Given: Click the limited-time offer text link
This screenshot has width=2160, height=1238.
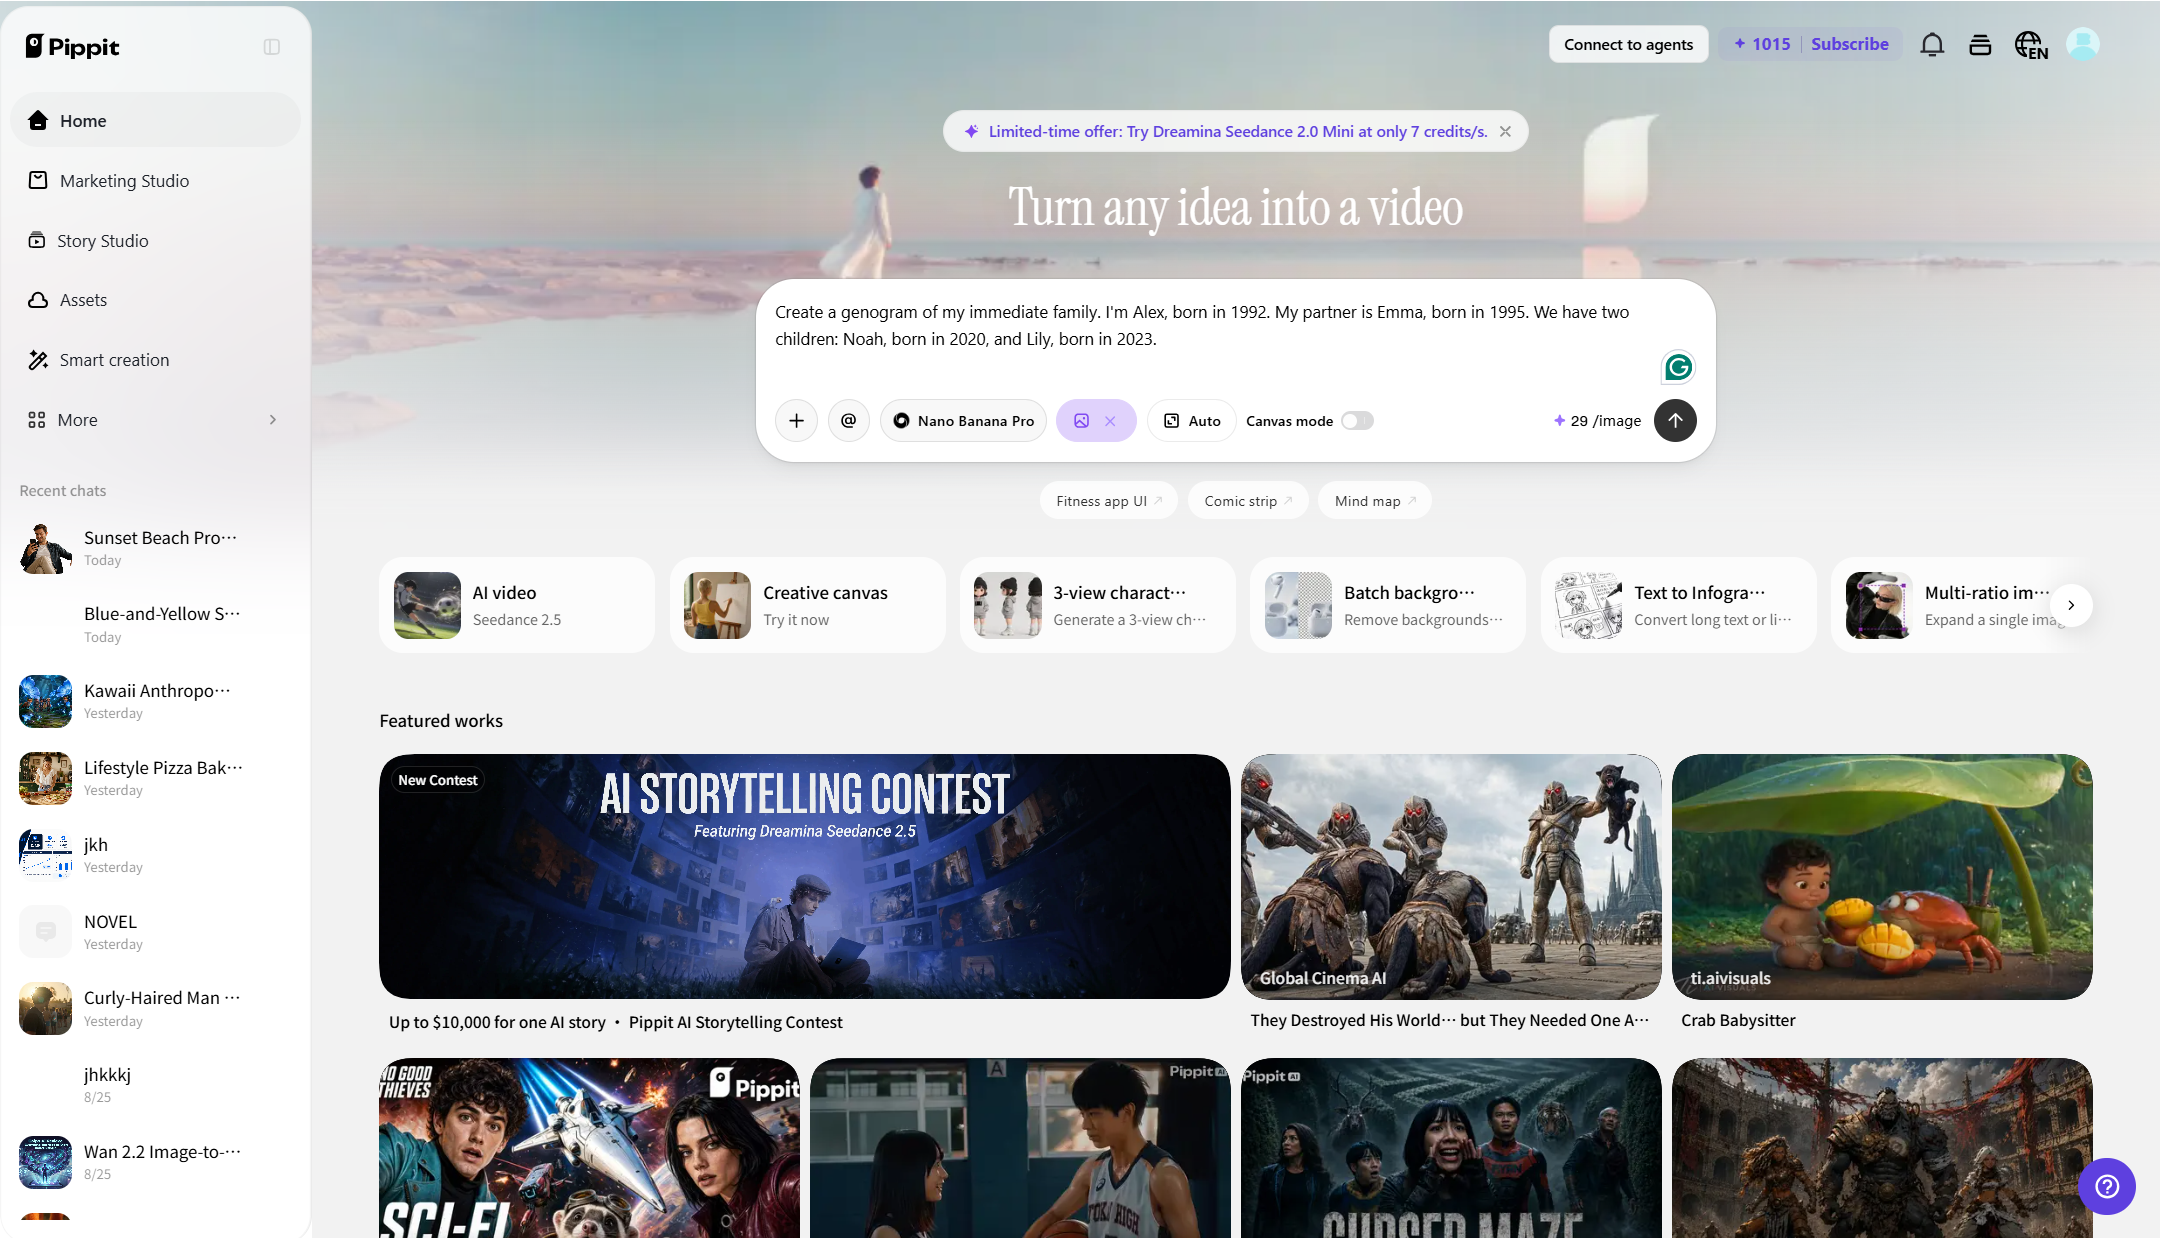Looking at the screenshot, I should click(1238, 131).
